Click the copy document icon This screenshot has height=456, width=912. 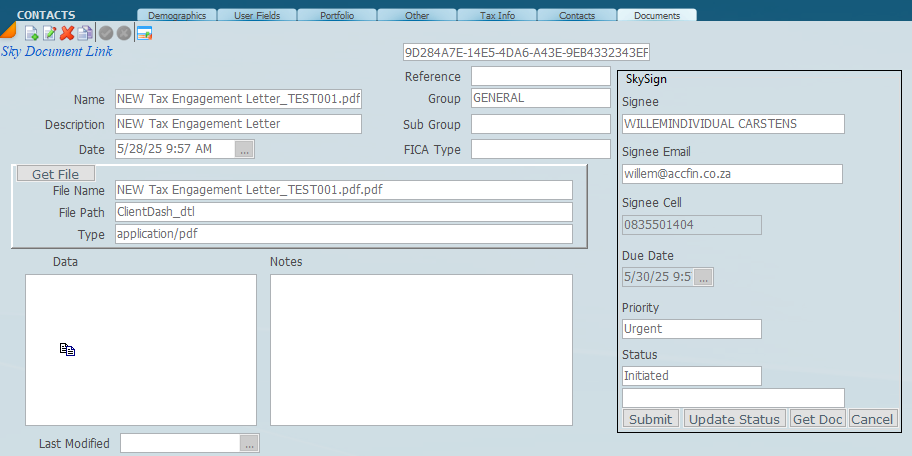(85, 33)
